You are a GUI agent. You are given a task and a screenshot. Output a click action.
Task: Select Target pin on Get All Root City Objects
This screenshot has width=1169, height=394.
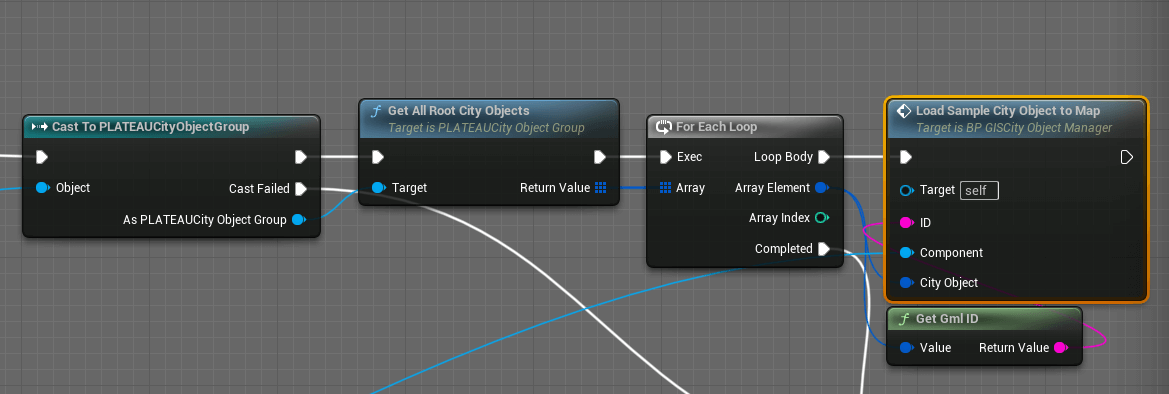(379, 187)
